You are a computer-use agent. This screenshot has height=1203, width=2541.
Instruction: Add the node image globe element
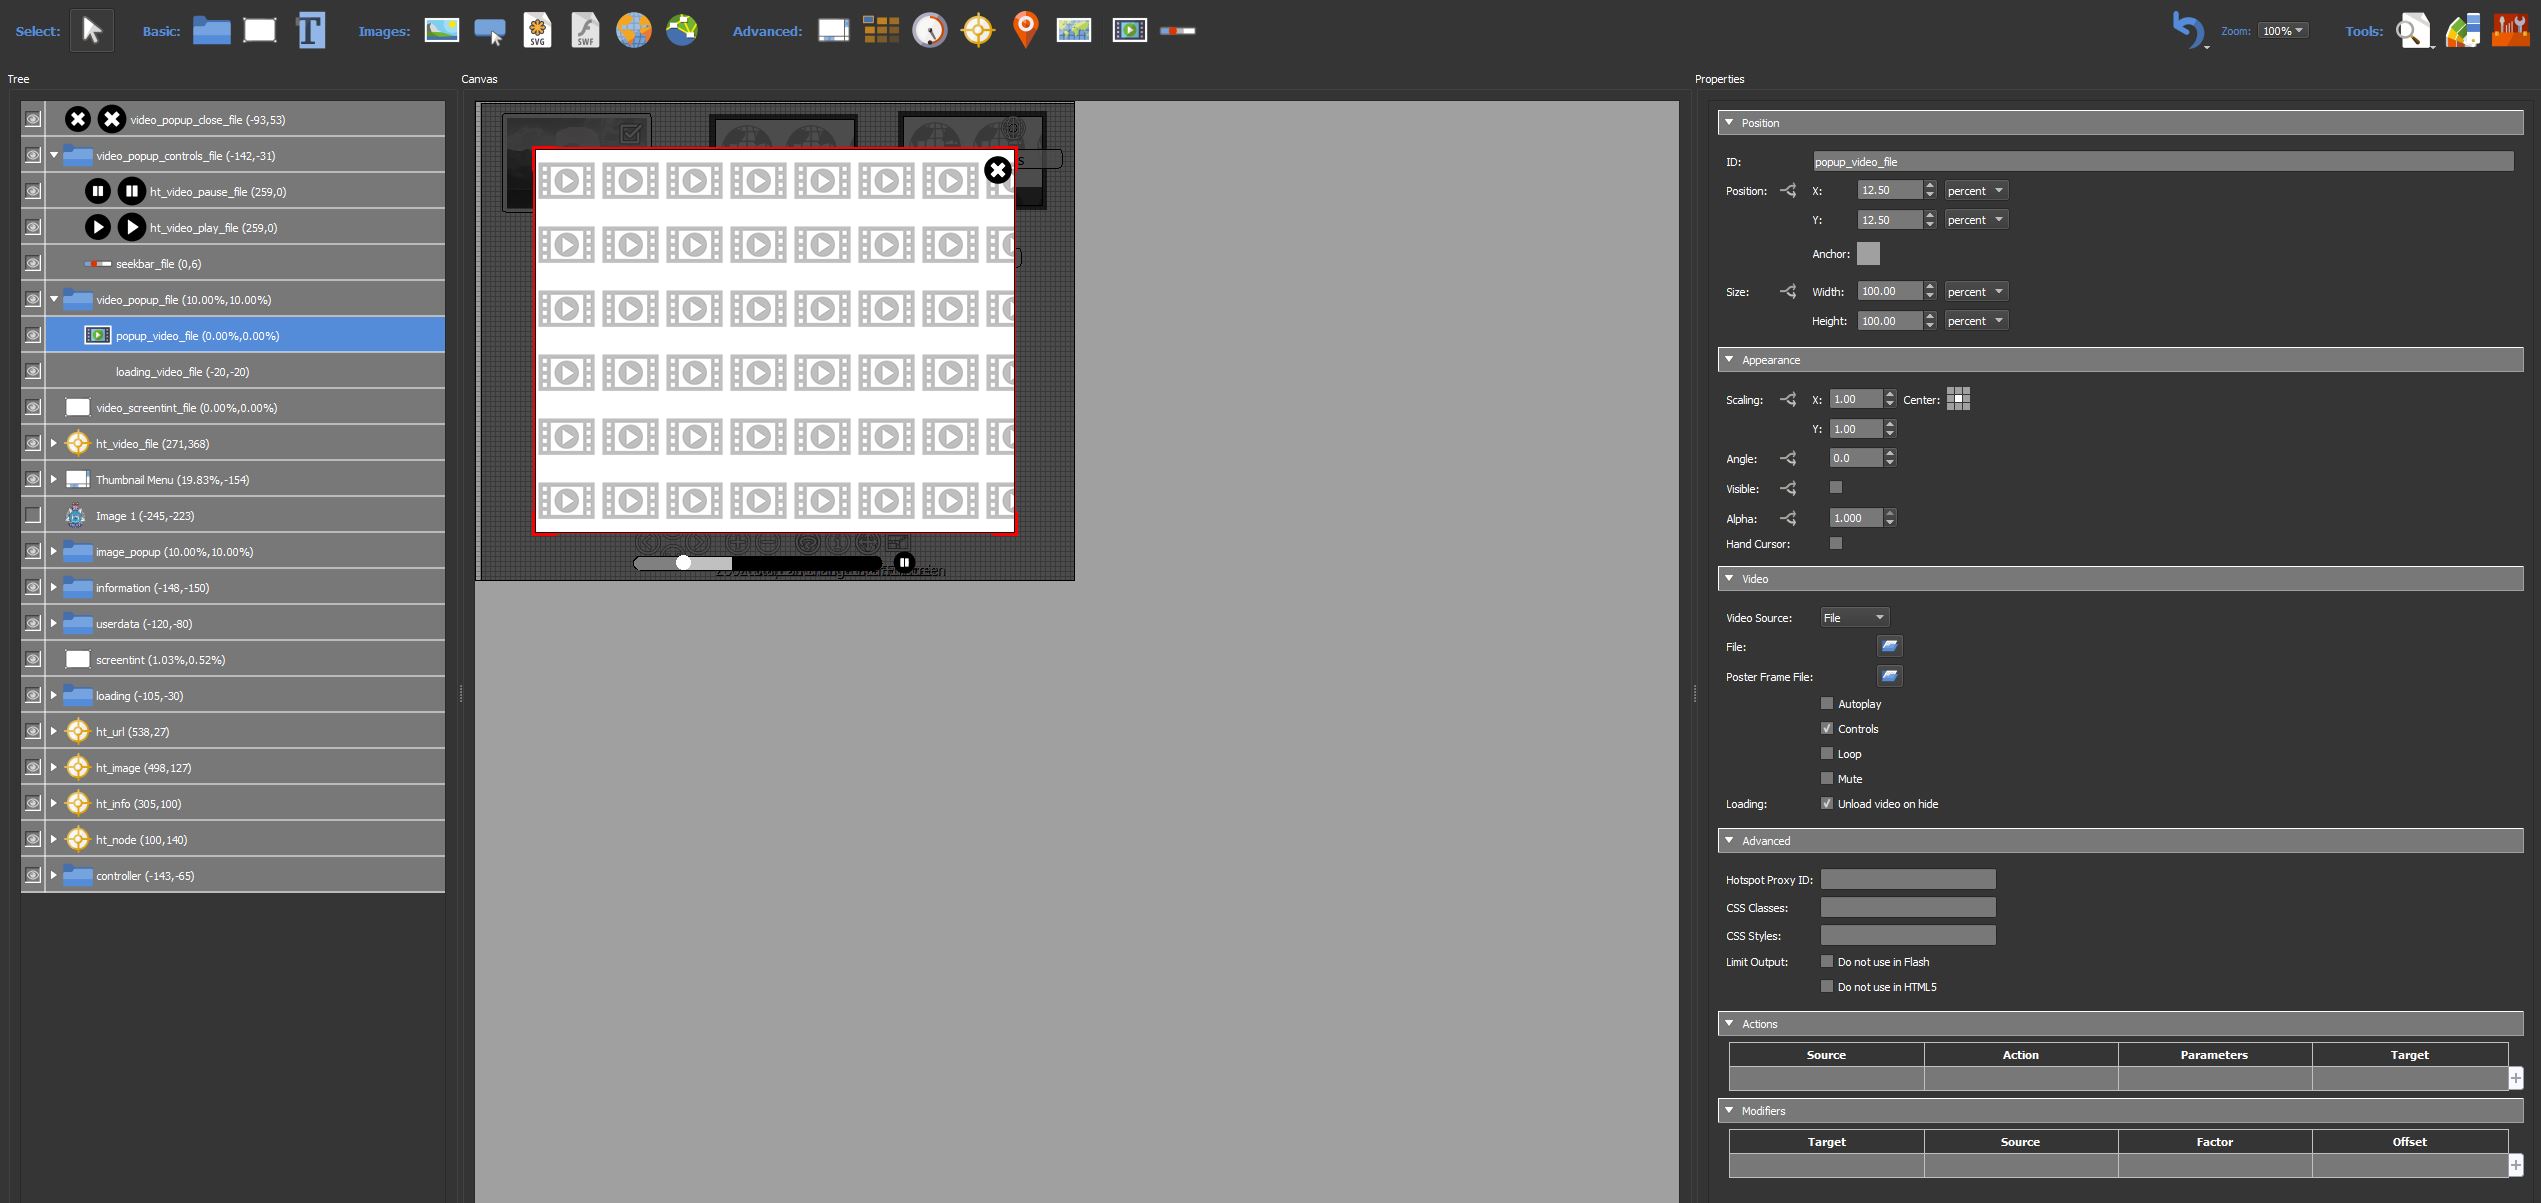click(x=682, y=31)
